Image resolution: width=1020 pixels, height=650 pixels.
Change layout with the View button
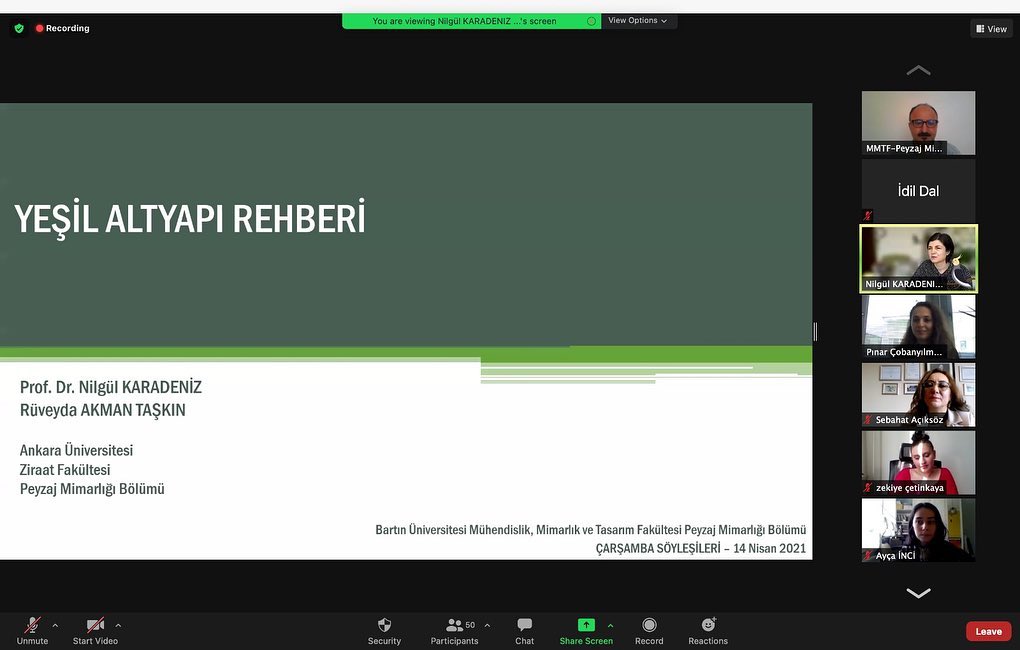click(x=991, y=29)
